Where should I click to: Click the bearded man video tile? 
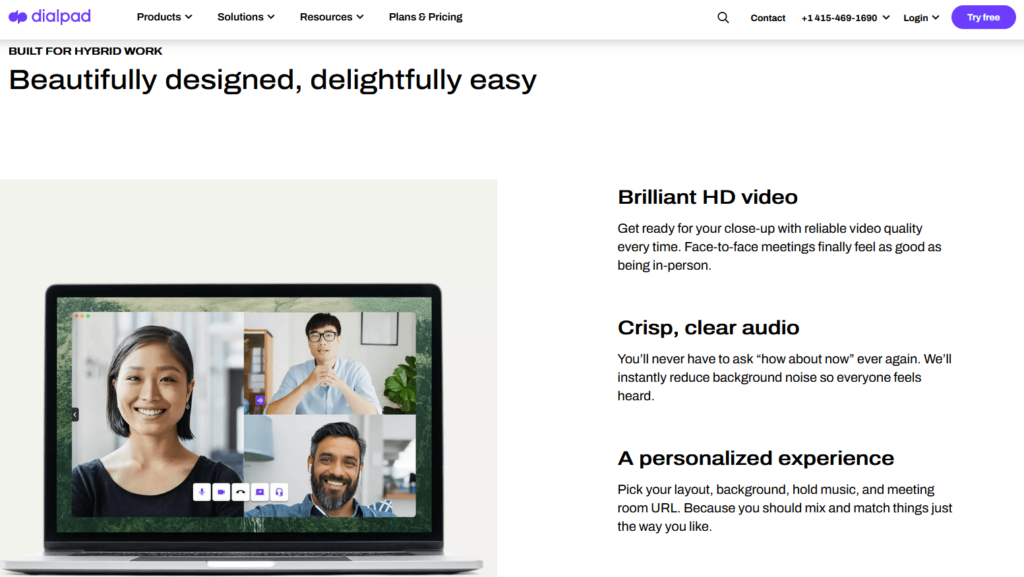pyautogui.click(x=330, y=465)
